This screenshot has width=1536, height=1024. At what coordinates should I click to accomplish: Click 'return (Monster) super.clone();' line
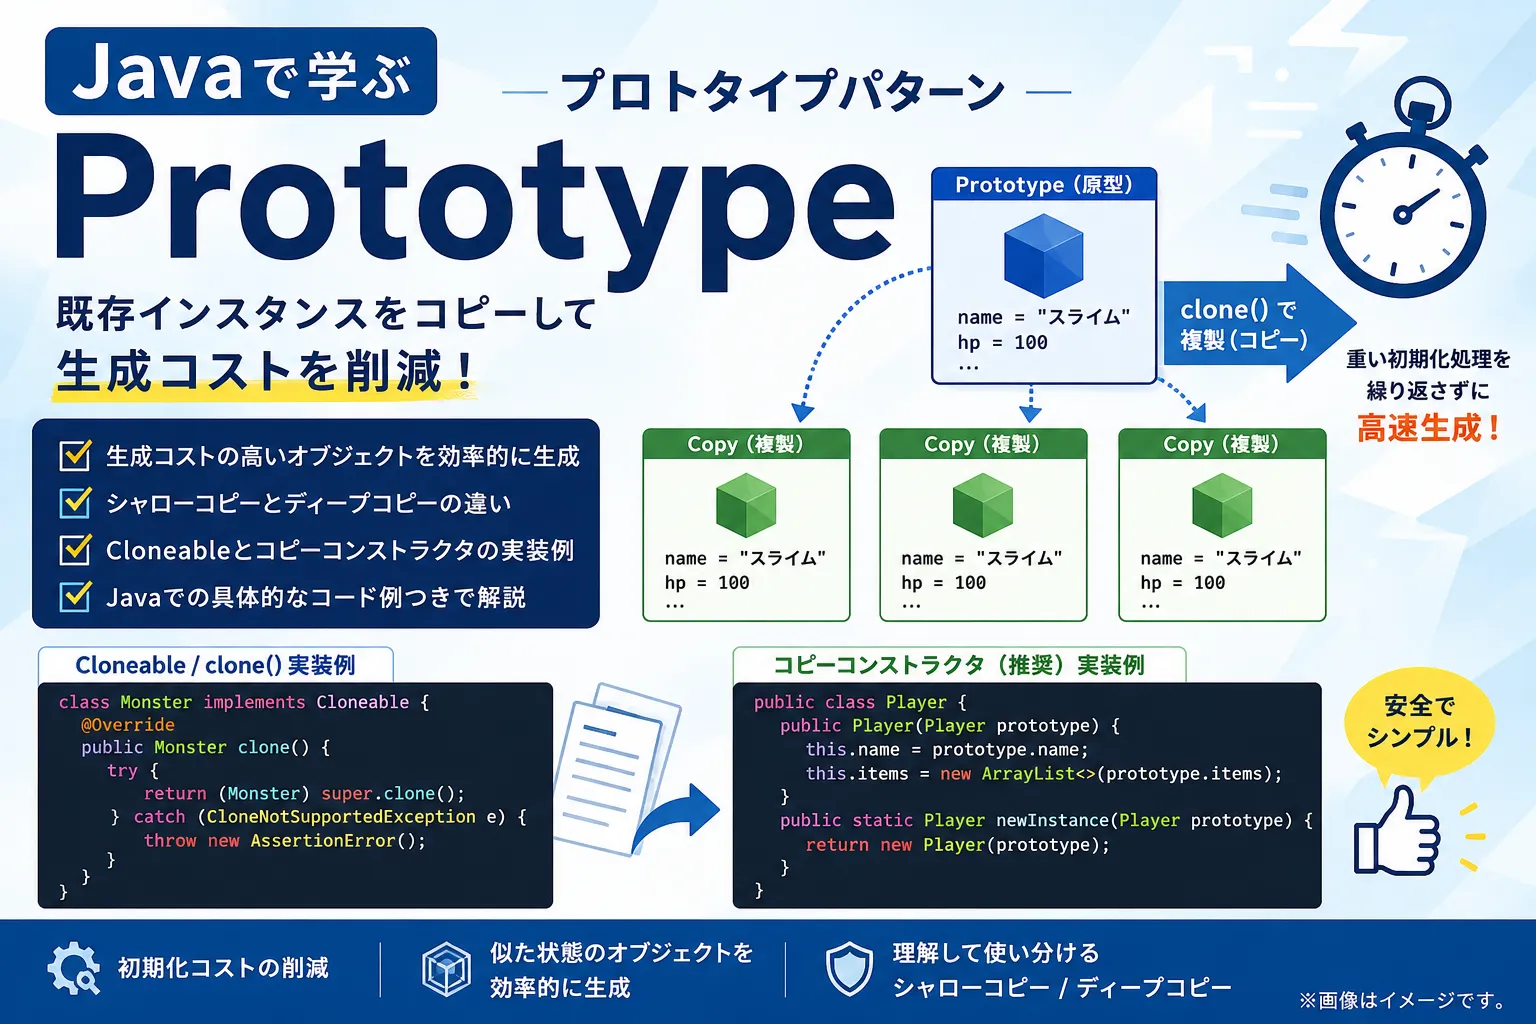pyautogui.click(x=305, y=794)
